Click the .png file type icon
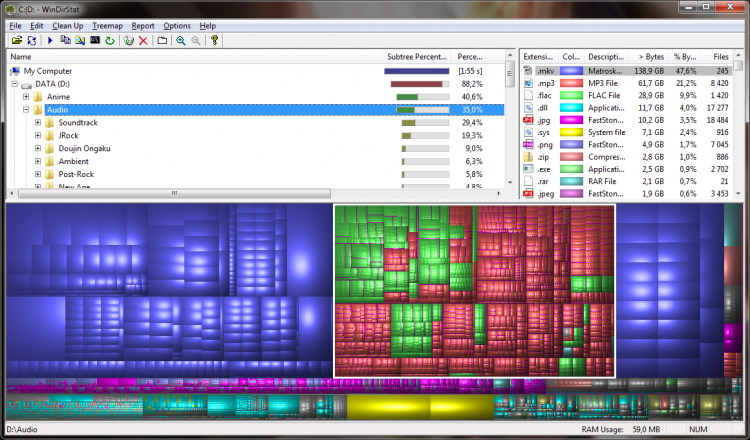Screen dimensions: 750x440 click(528, 144)
